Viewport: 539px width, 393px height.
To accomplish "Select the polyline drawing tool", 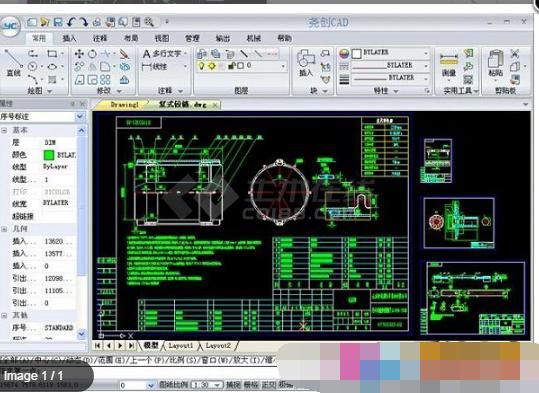I will pyautogui.click(x=33, y=54).
